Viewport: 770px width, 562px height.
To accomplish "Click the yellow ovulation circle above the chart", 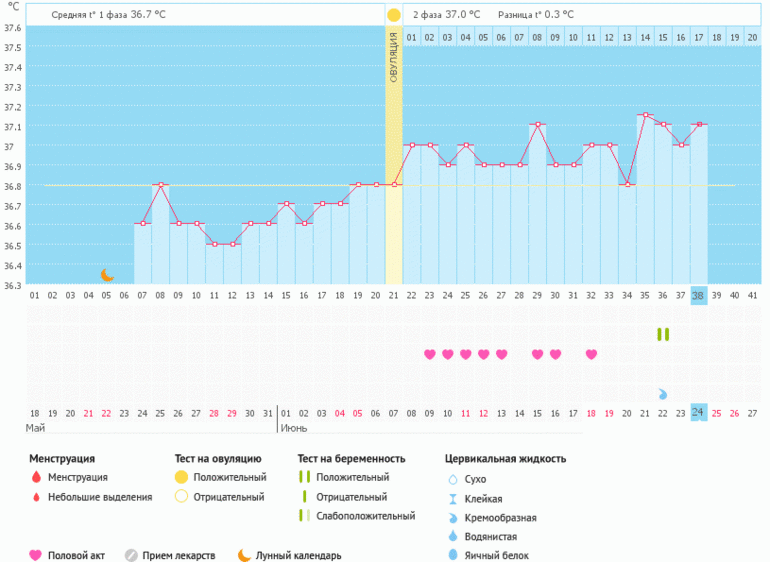I will pyautogui.click(x=394, y=15).
